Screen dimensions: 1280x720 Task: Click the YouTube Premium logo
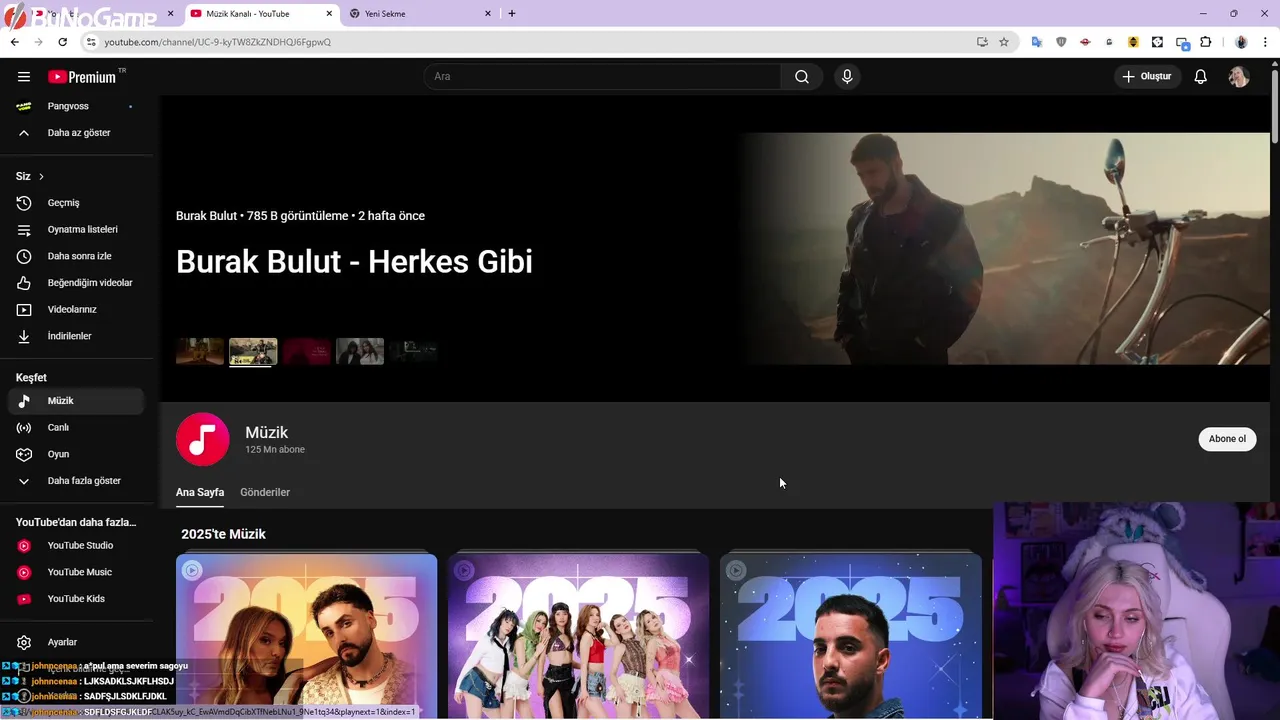click(x=82, y=77)
